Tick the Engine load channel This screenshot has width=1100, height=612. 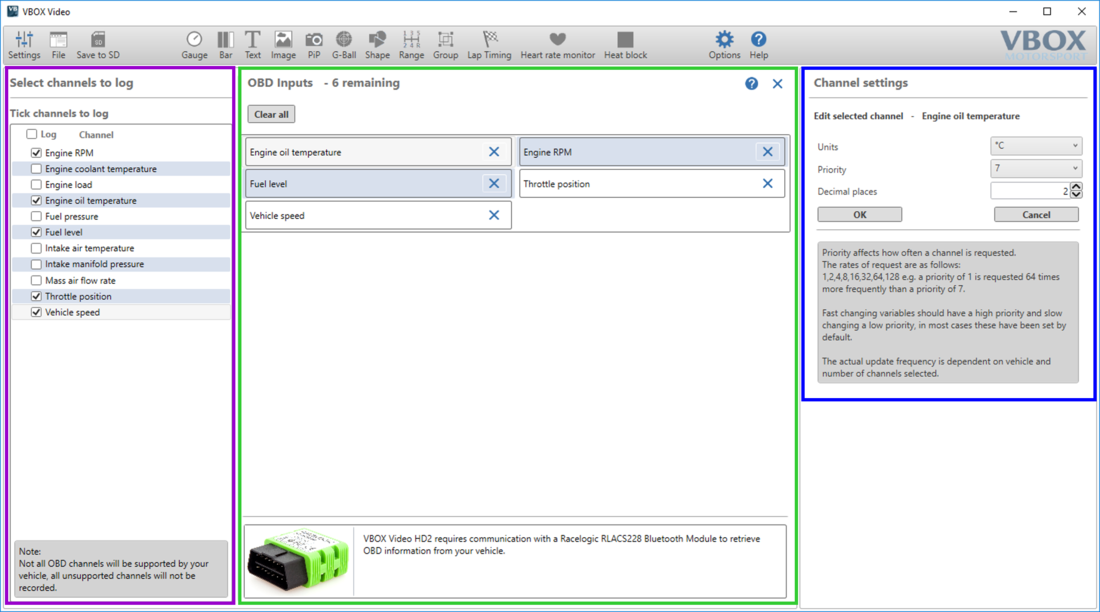pos(36,185)
